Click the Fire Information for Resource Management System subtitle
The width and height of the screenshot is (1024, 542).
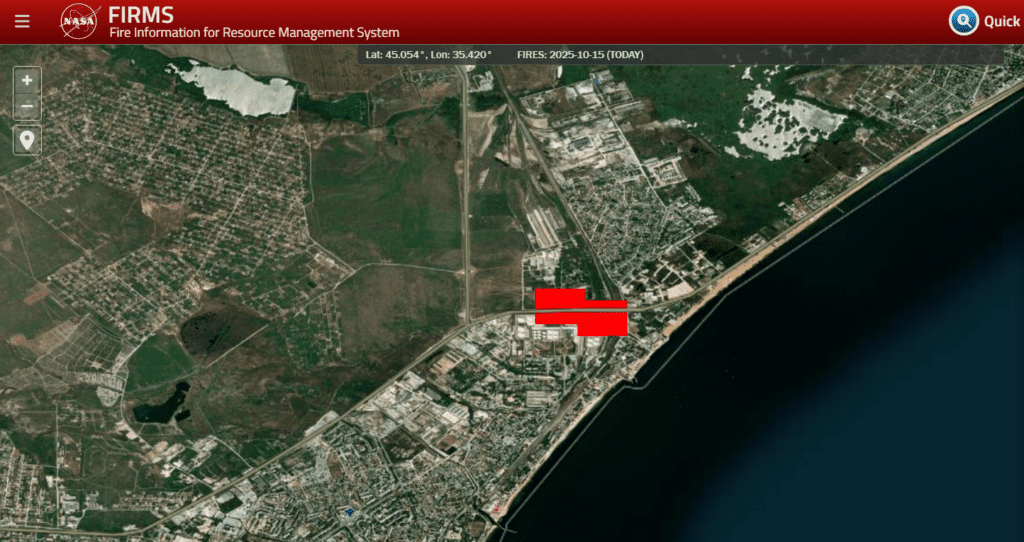point(254,33)
